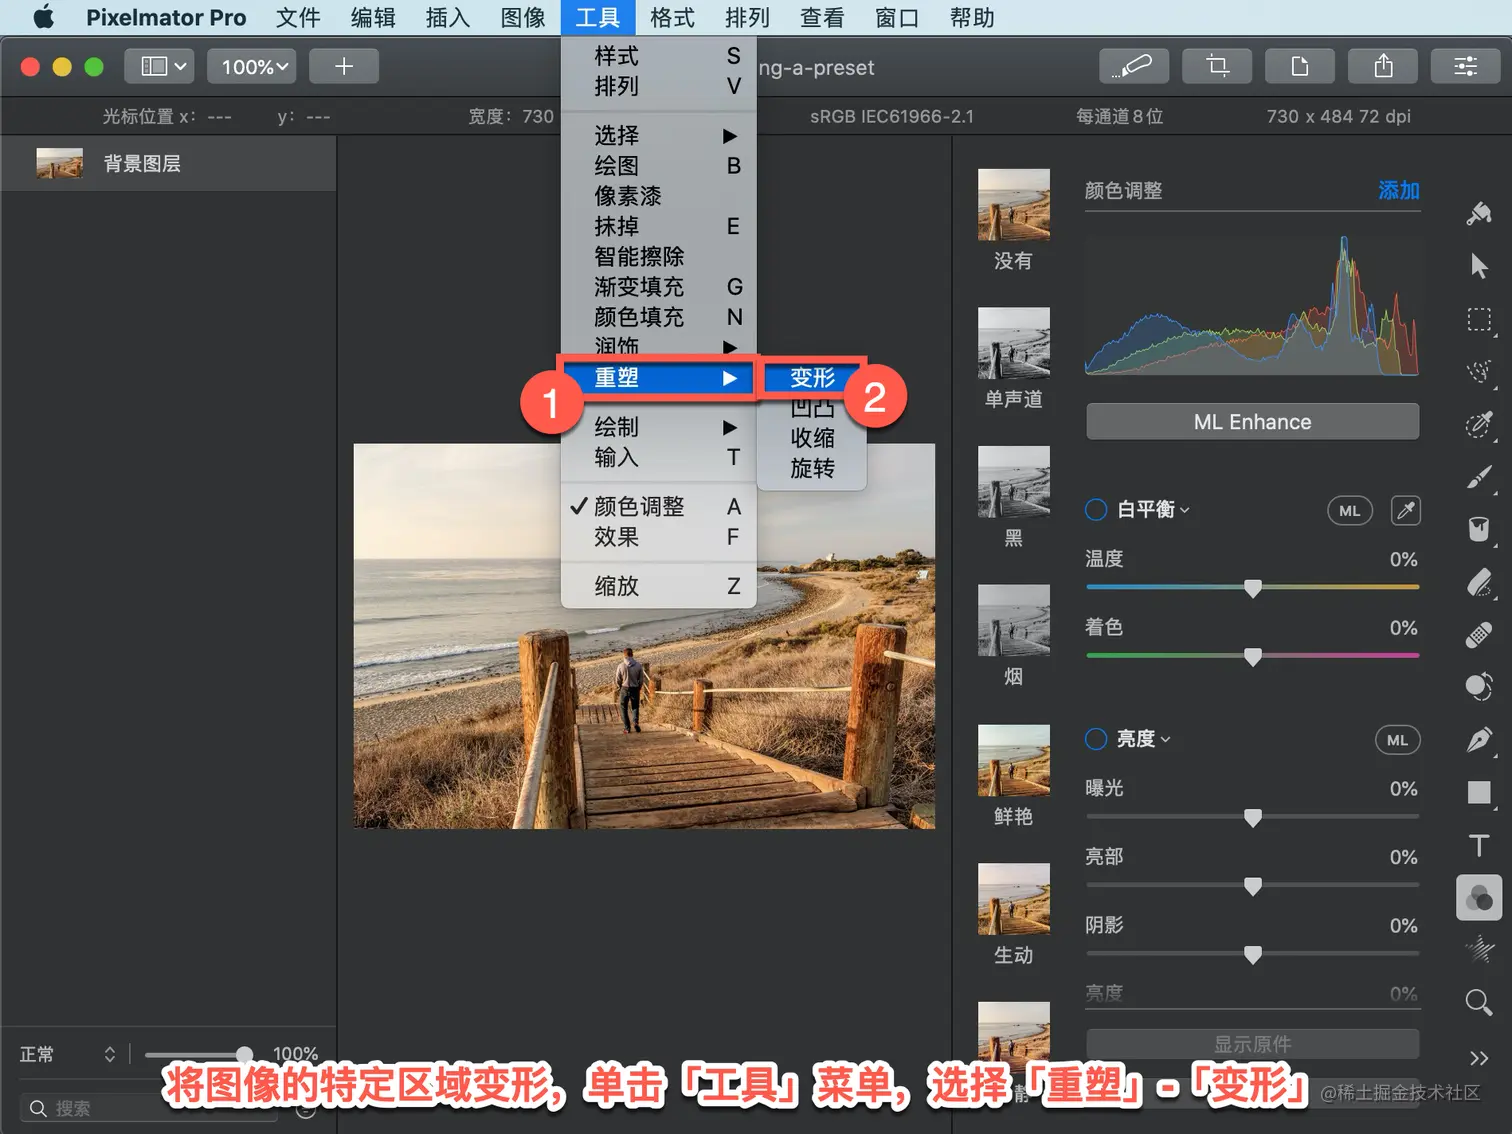Apply the 单声道 preset thumbnail
The image size is (1512, 1134).
point(1014,343)
